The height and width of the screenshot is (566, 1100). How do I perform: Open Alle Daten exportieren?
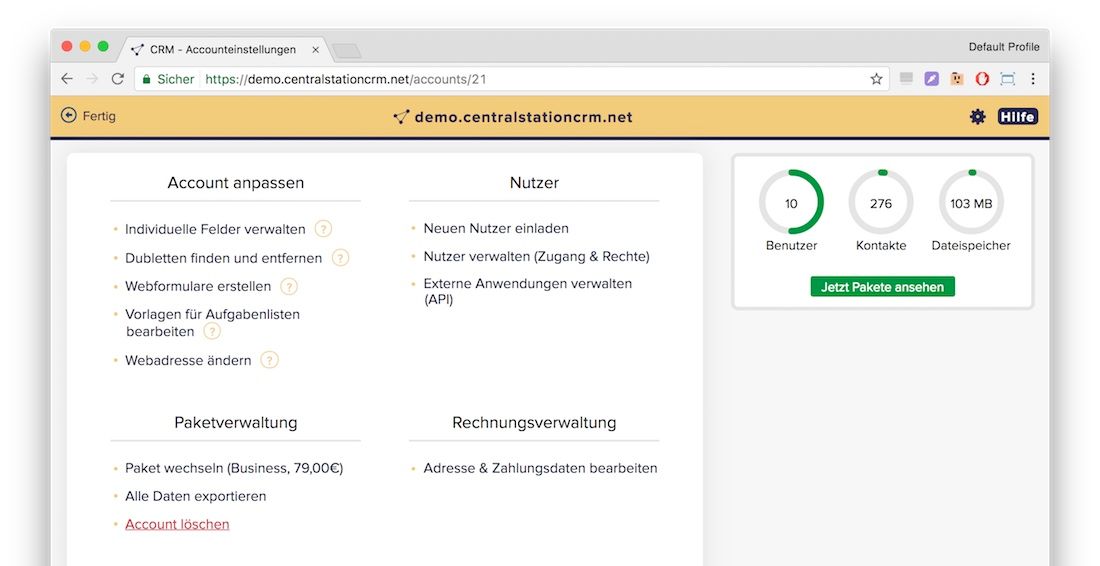[195, 496]
